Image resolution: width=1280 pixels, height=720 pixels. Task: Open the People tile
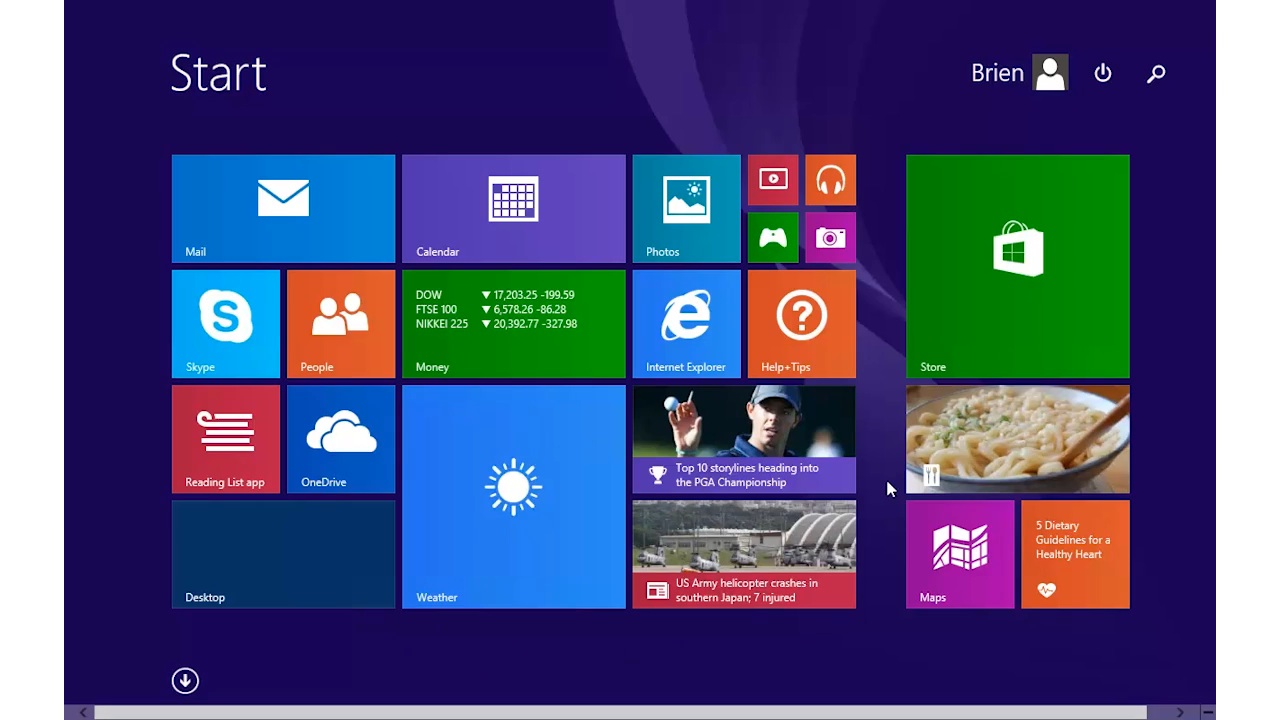point(341,324)
